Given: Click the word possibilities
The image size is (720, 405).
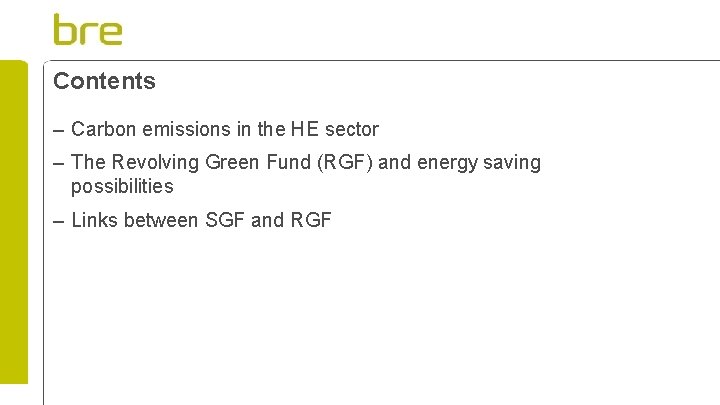Looking at the screenshot, I should [x=122, y=186].
